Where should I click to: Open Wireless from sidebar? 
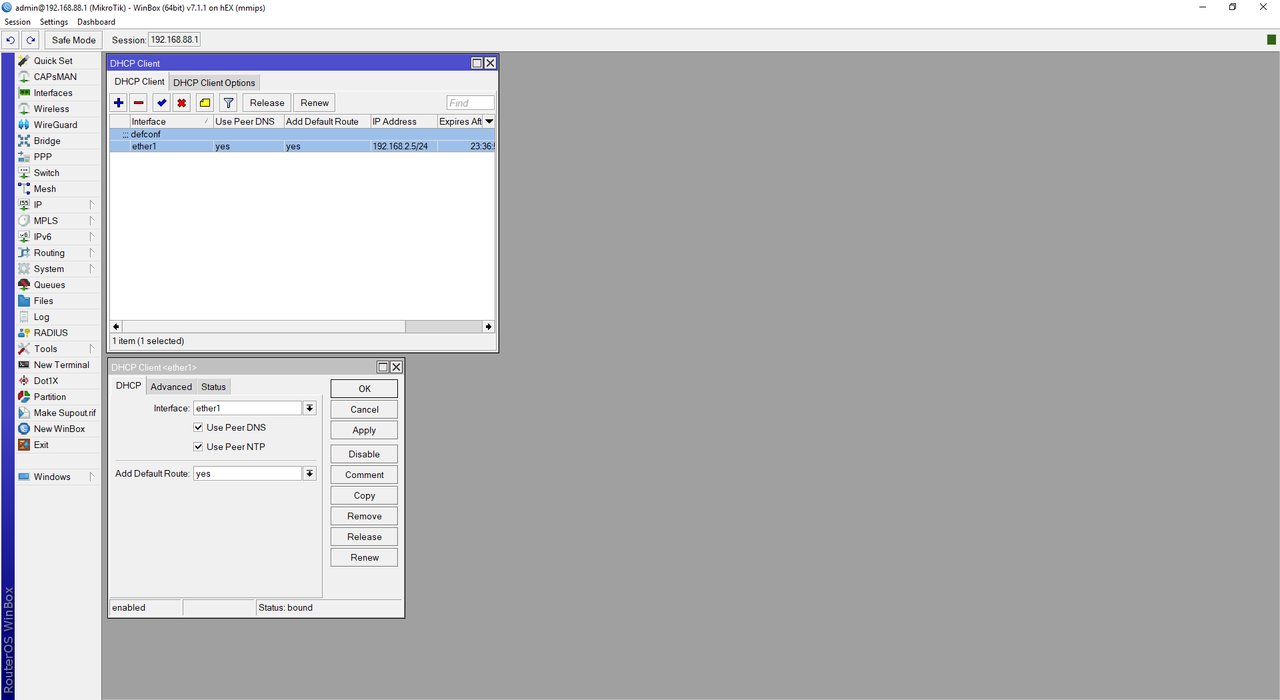[51, 109]
